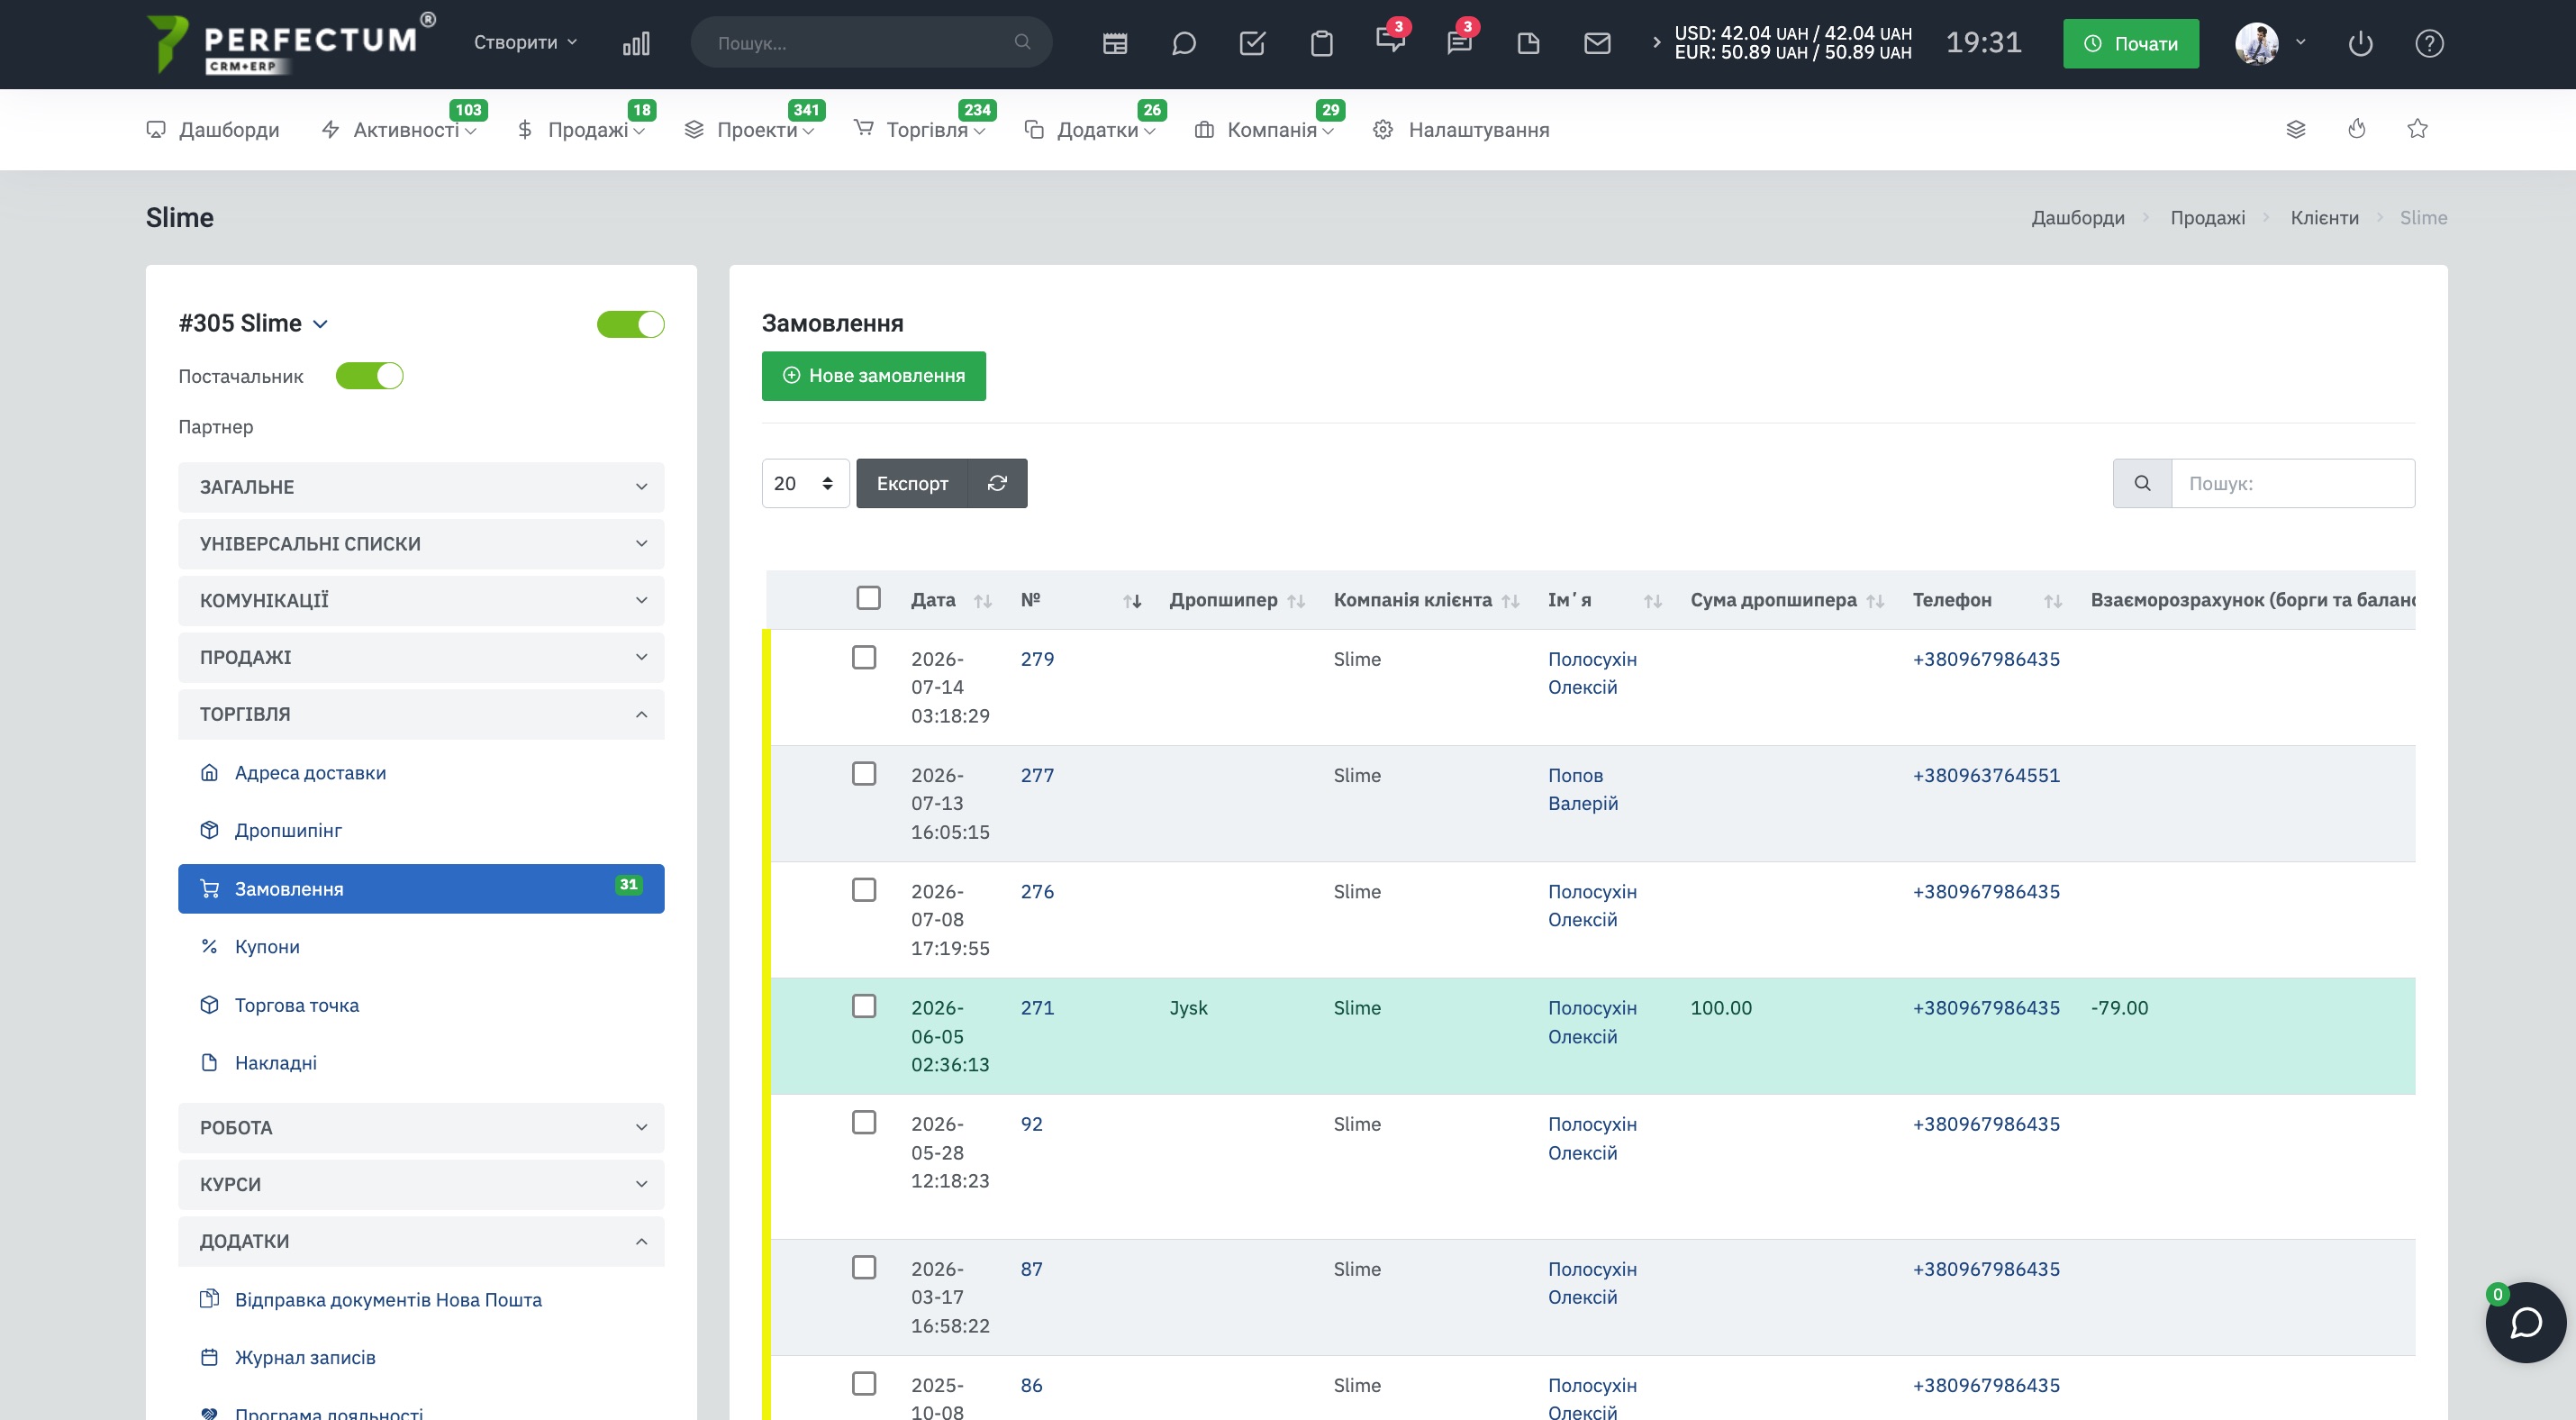2576x1420 pixels.
Task: Sort the table by Дата column
Action: pyautogui.click(x=951, y=600)
